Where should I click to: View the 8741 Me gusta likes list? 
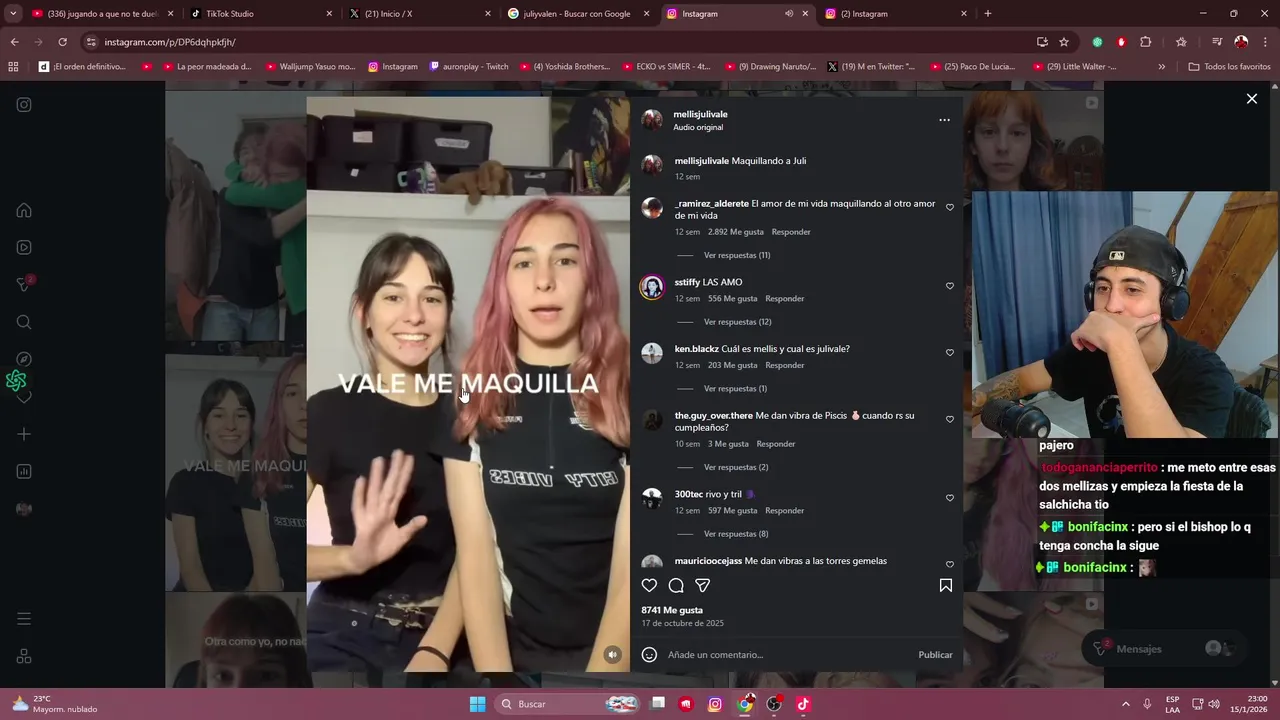[x=672, y=610]
